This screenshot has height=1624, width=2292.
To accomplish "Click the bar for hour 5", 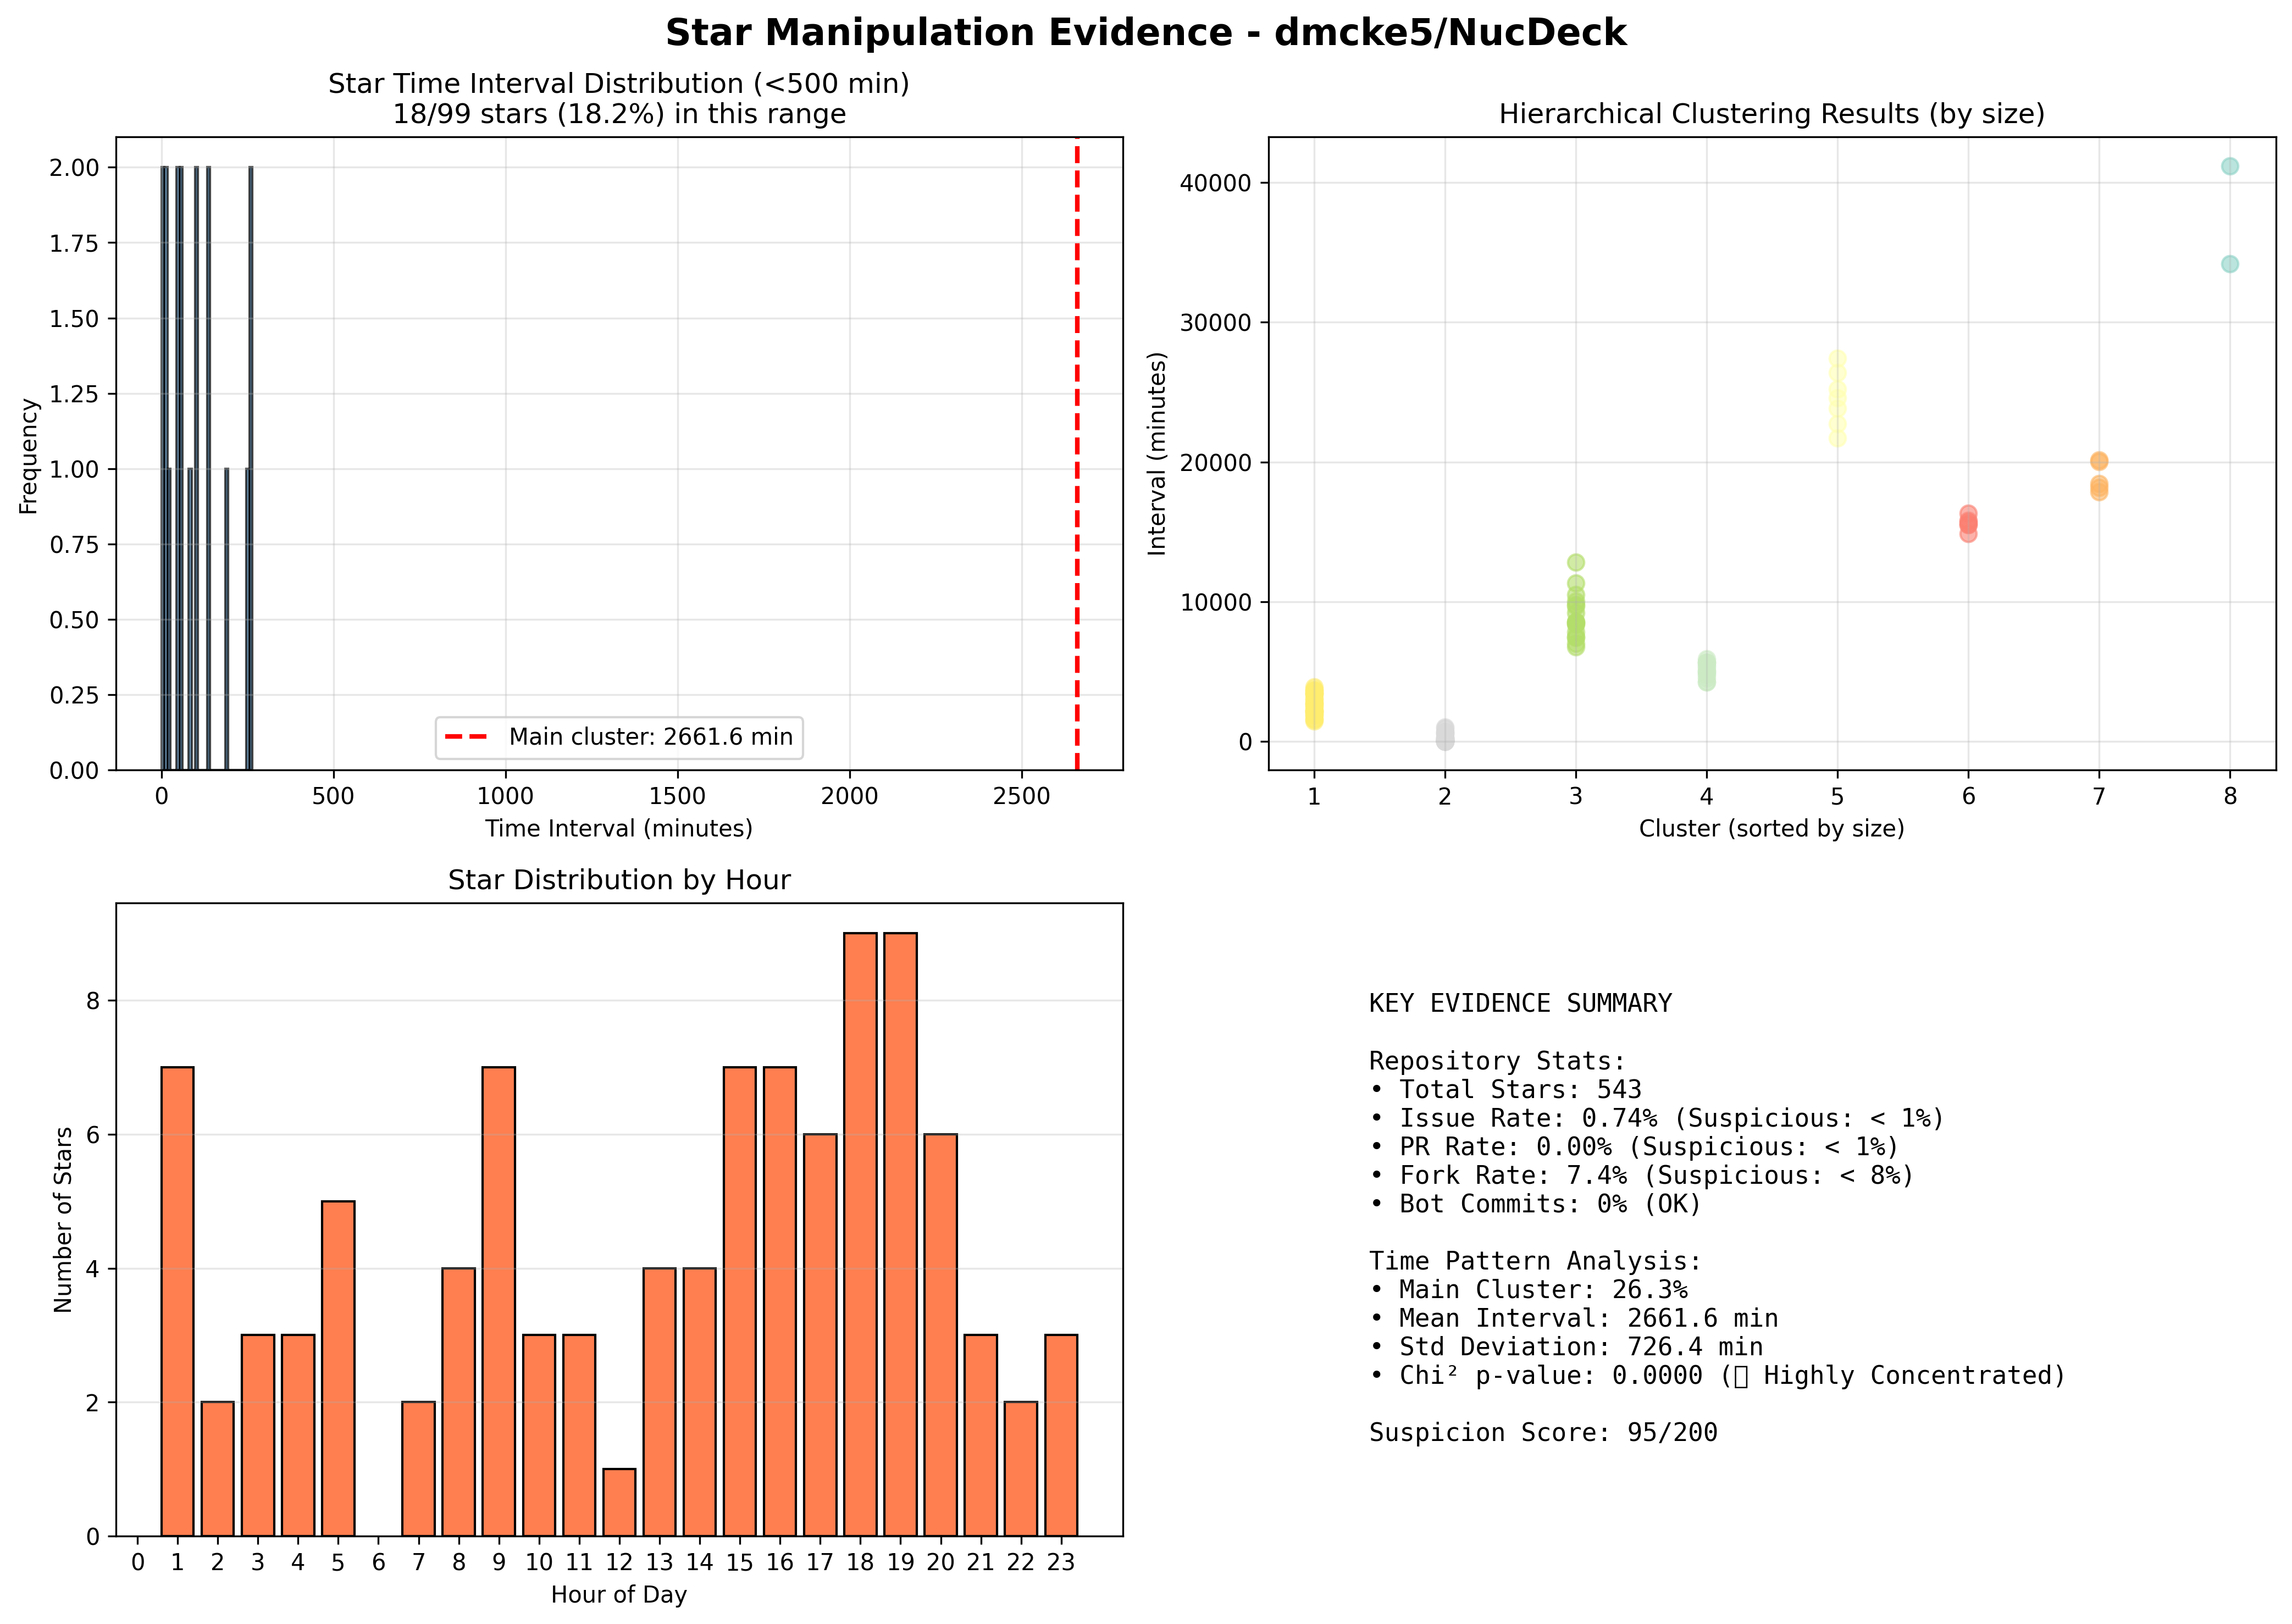I will [x=338, y=1368].
